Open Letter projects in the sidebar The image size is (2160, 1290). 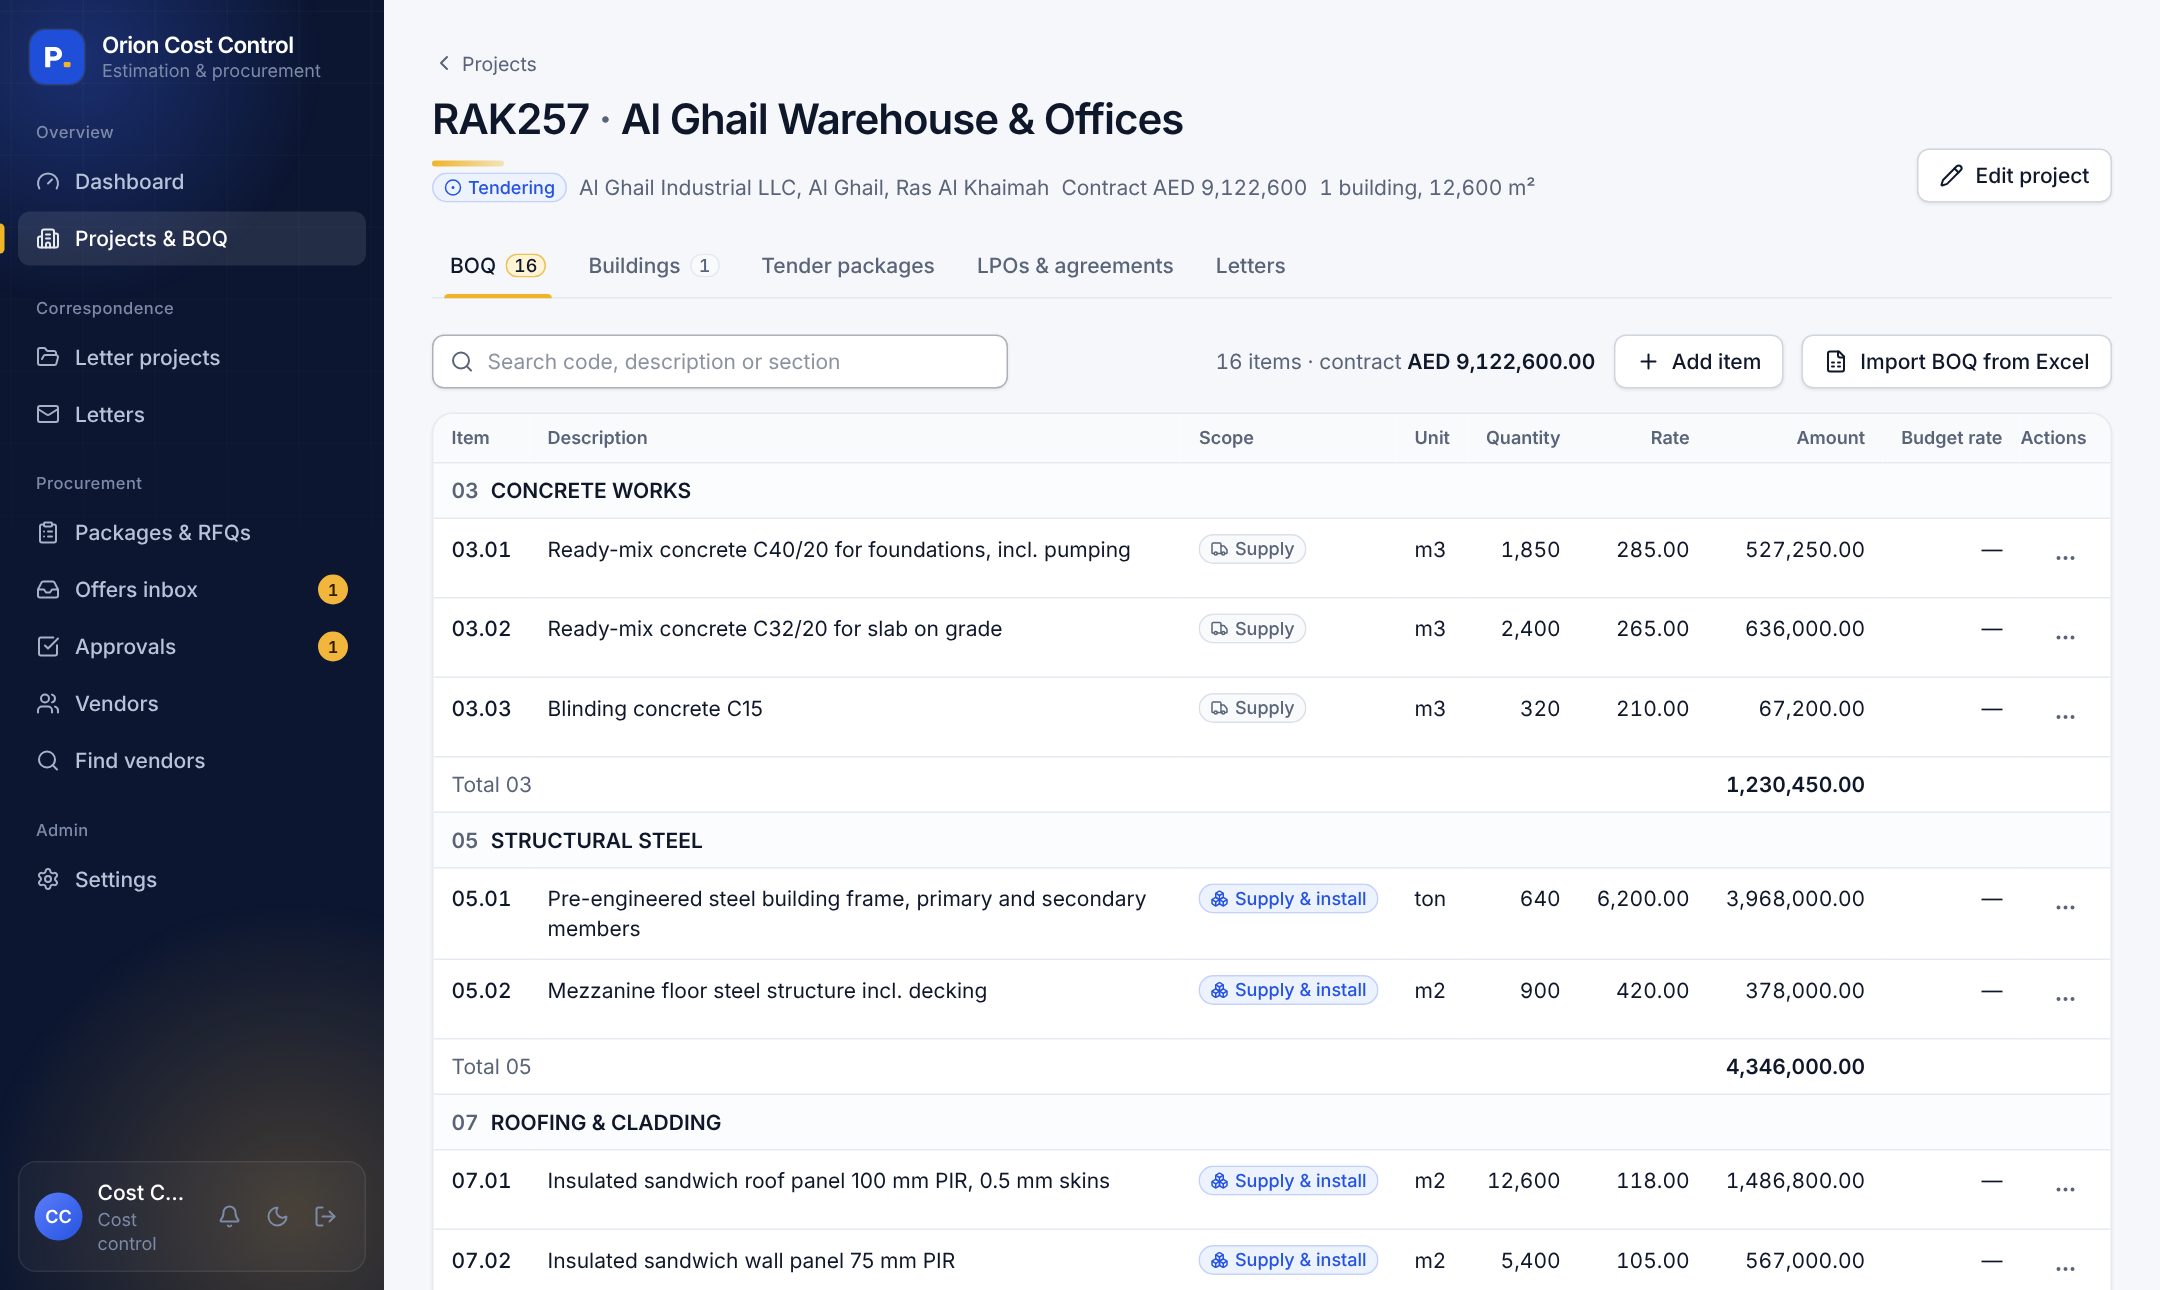click(x=192, y=357)
